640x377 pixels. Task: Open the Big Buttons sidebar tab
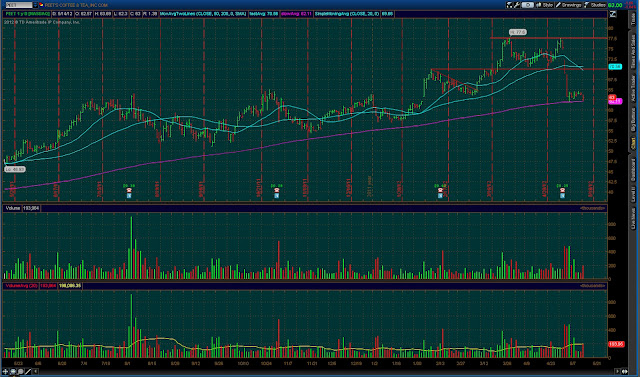tap(633, 120)
